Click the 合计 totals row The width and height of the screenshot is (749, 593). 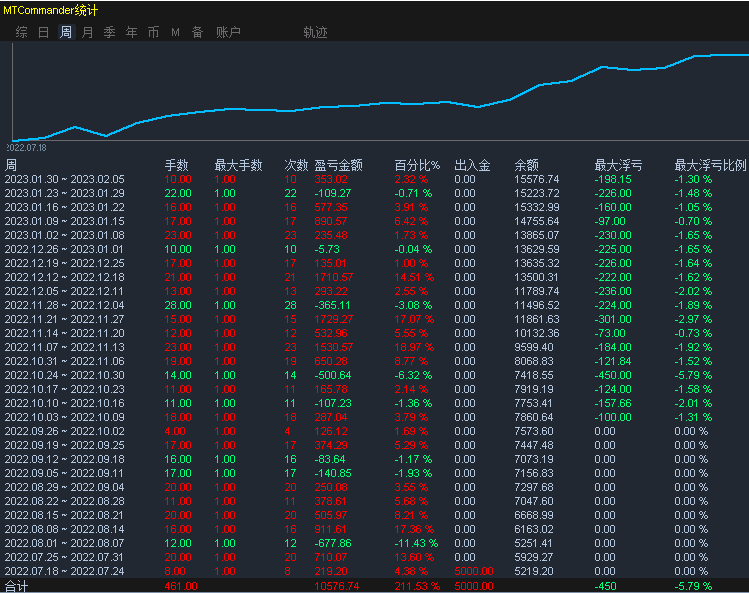click(x=17, y=586)
